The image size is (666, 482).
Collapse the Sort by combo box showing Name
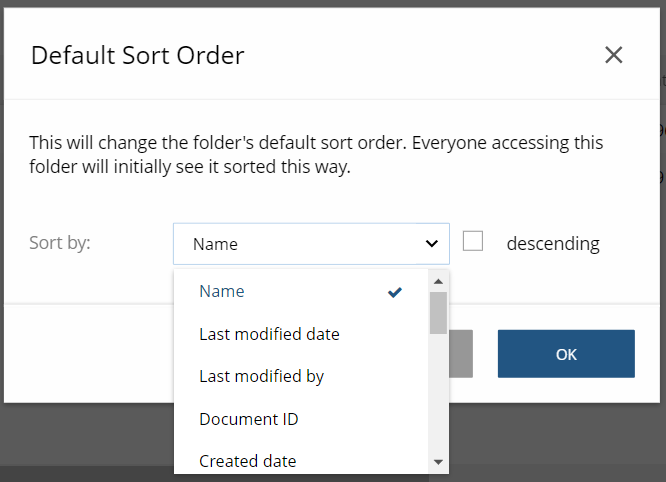point(310,243)
